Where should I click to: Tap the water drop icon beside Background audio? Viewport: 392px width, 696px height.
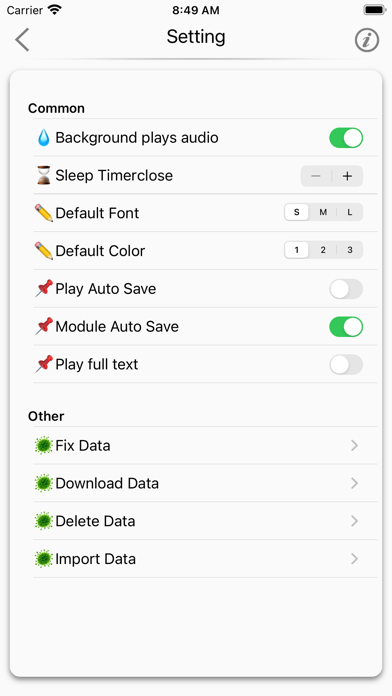click(x=44, y=138)
